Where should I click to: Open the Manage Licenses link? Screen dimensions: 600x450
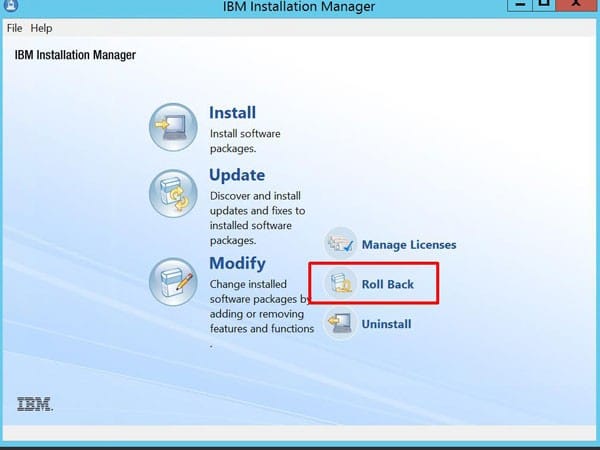tap(409, 245)
